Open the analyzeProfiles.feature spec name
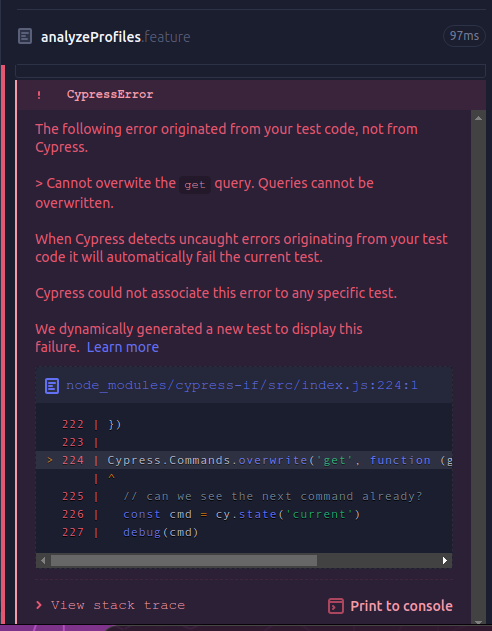Image resolution: width=492 pixels, height=631 pixels. (115, 37)
